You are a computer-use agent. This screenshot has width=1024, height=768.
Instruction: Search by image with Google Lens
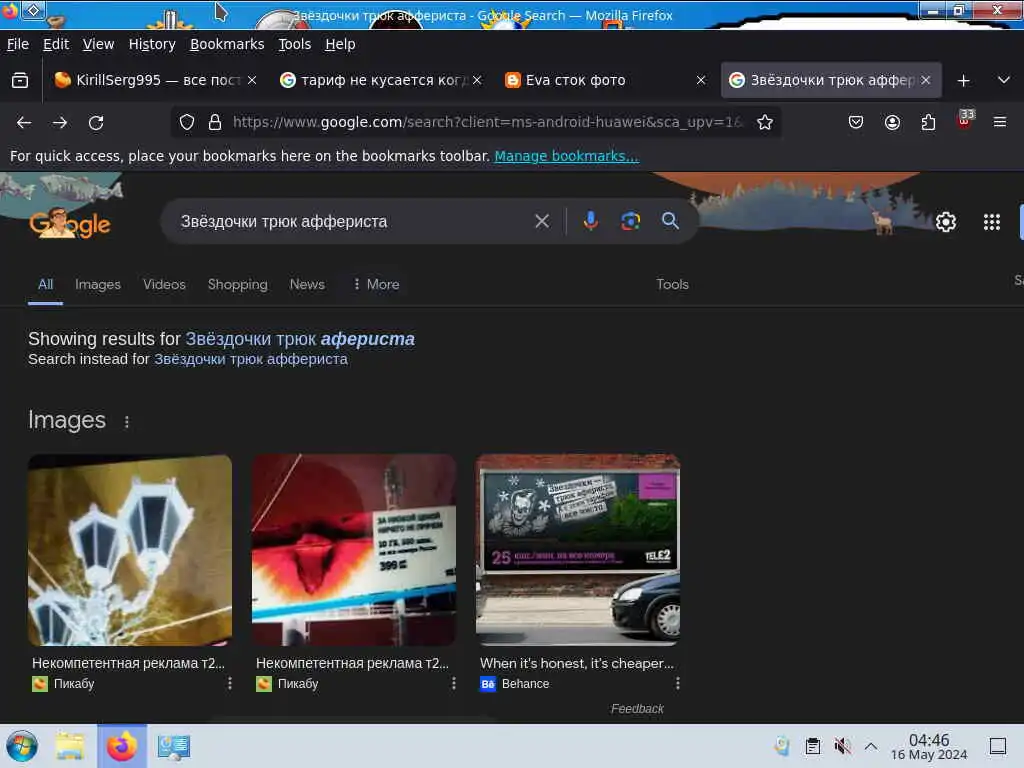coord(630,221)
